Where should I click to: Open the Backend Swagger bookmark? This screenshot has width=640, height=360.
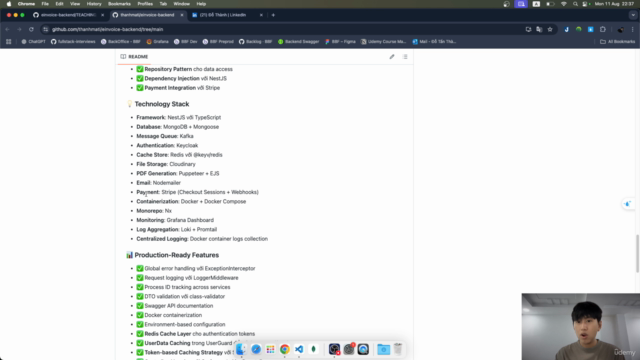click(x=299, y=42)
